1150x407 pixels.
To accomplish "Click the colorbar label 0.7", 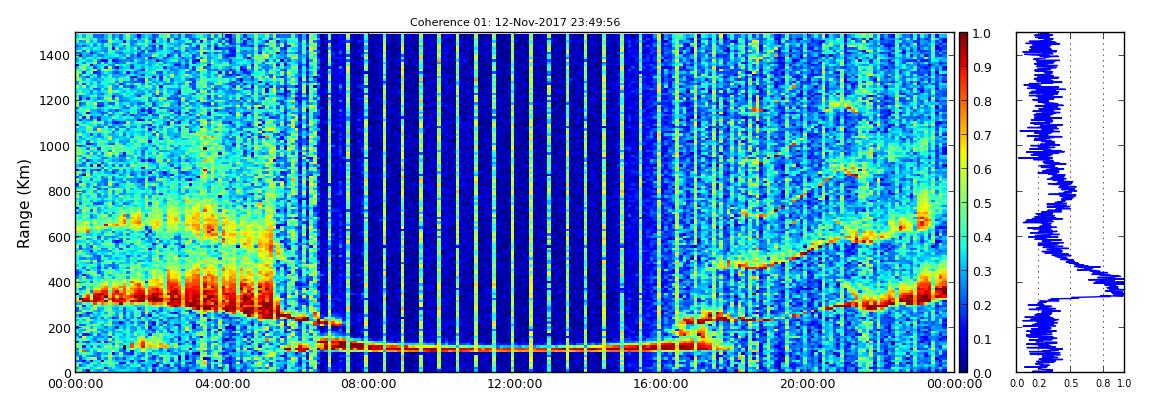I will (983, 136).
